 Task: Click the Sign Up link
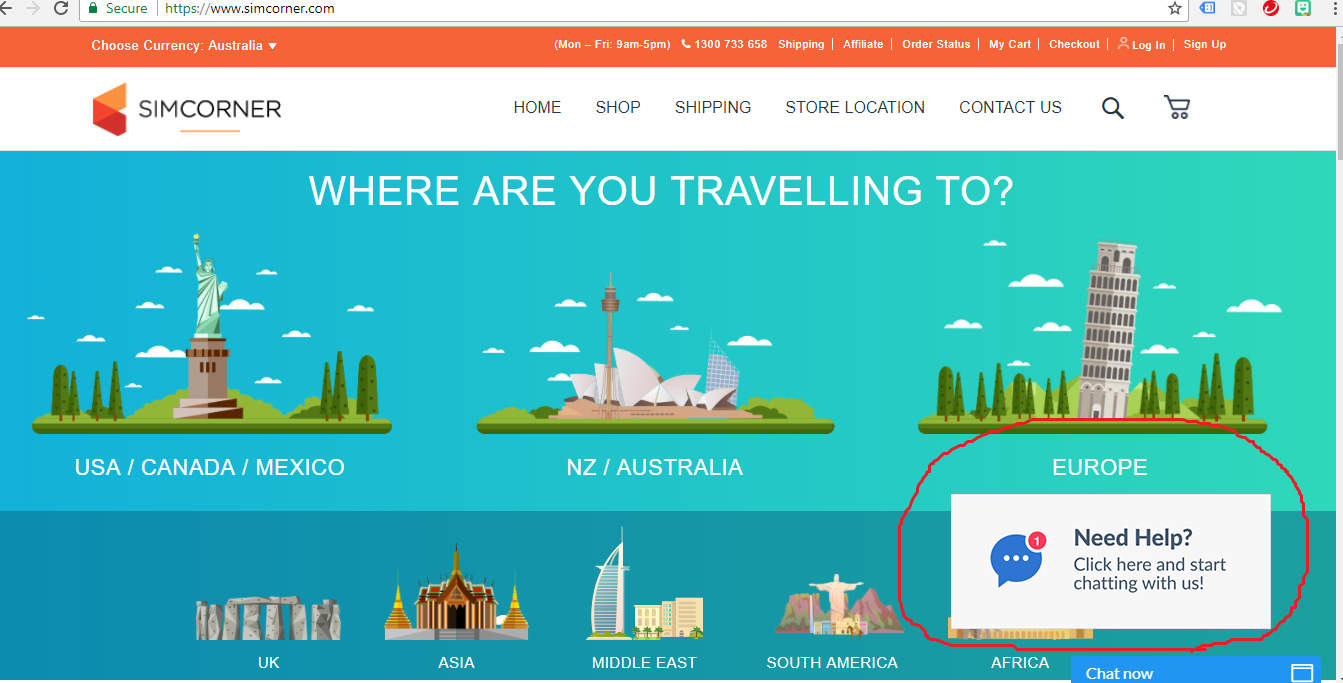pyautogui.click(x=1205, y=44)
